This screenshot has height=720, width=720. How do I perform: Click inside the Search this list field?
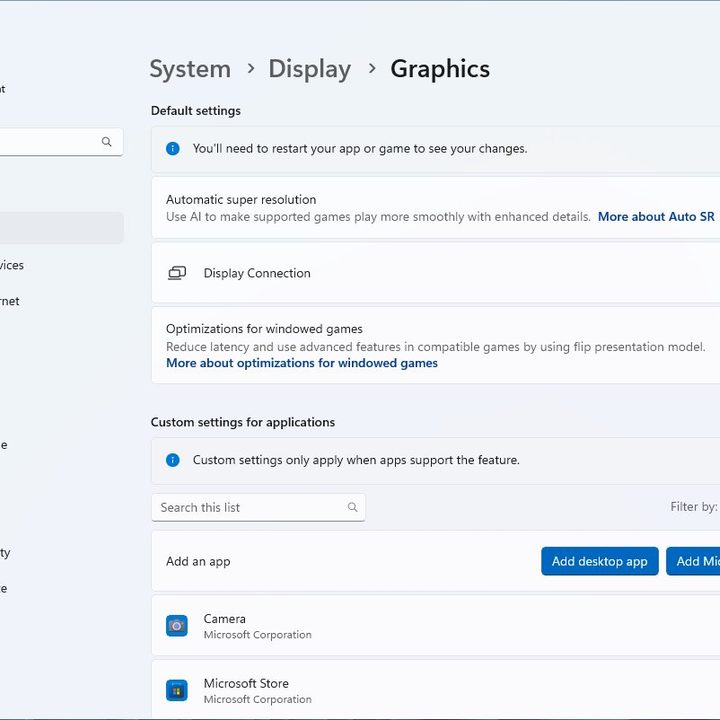click(259, 507)
